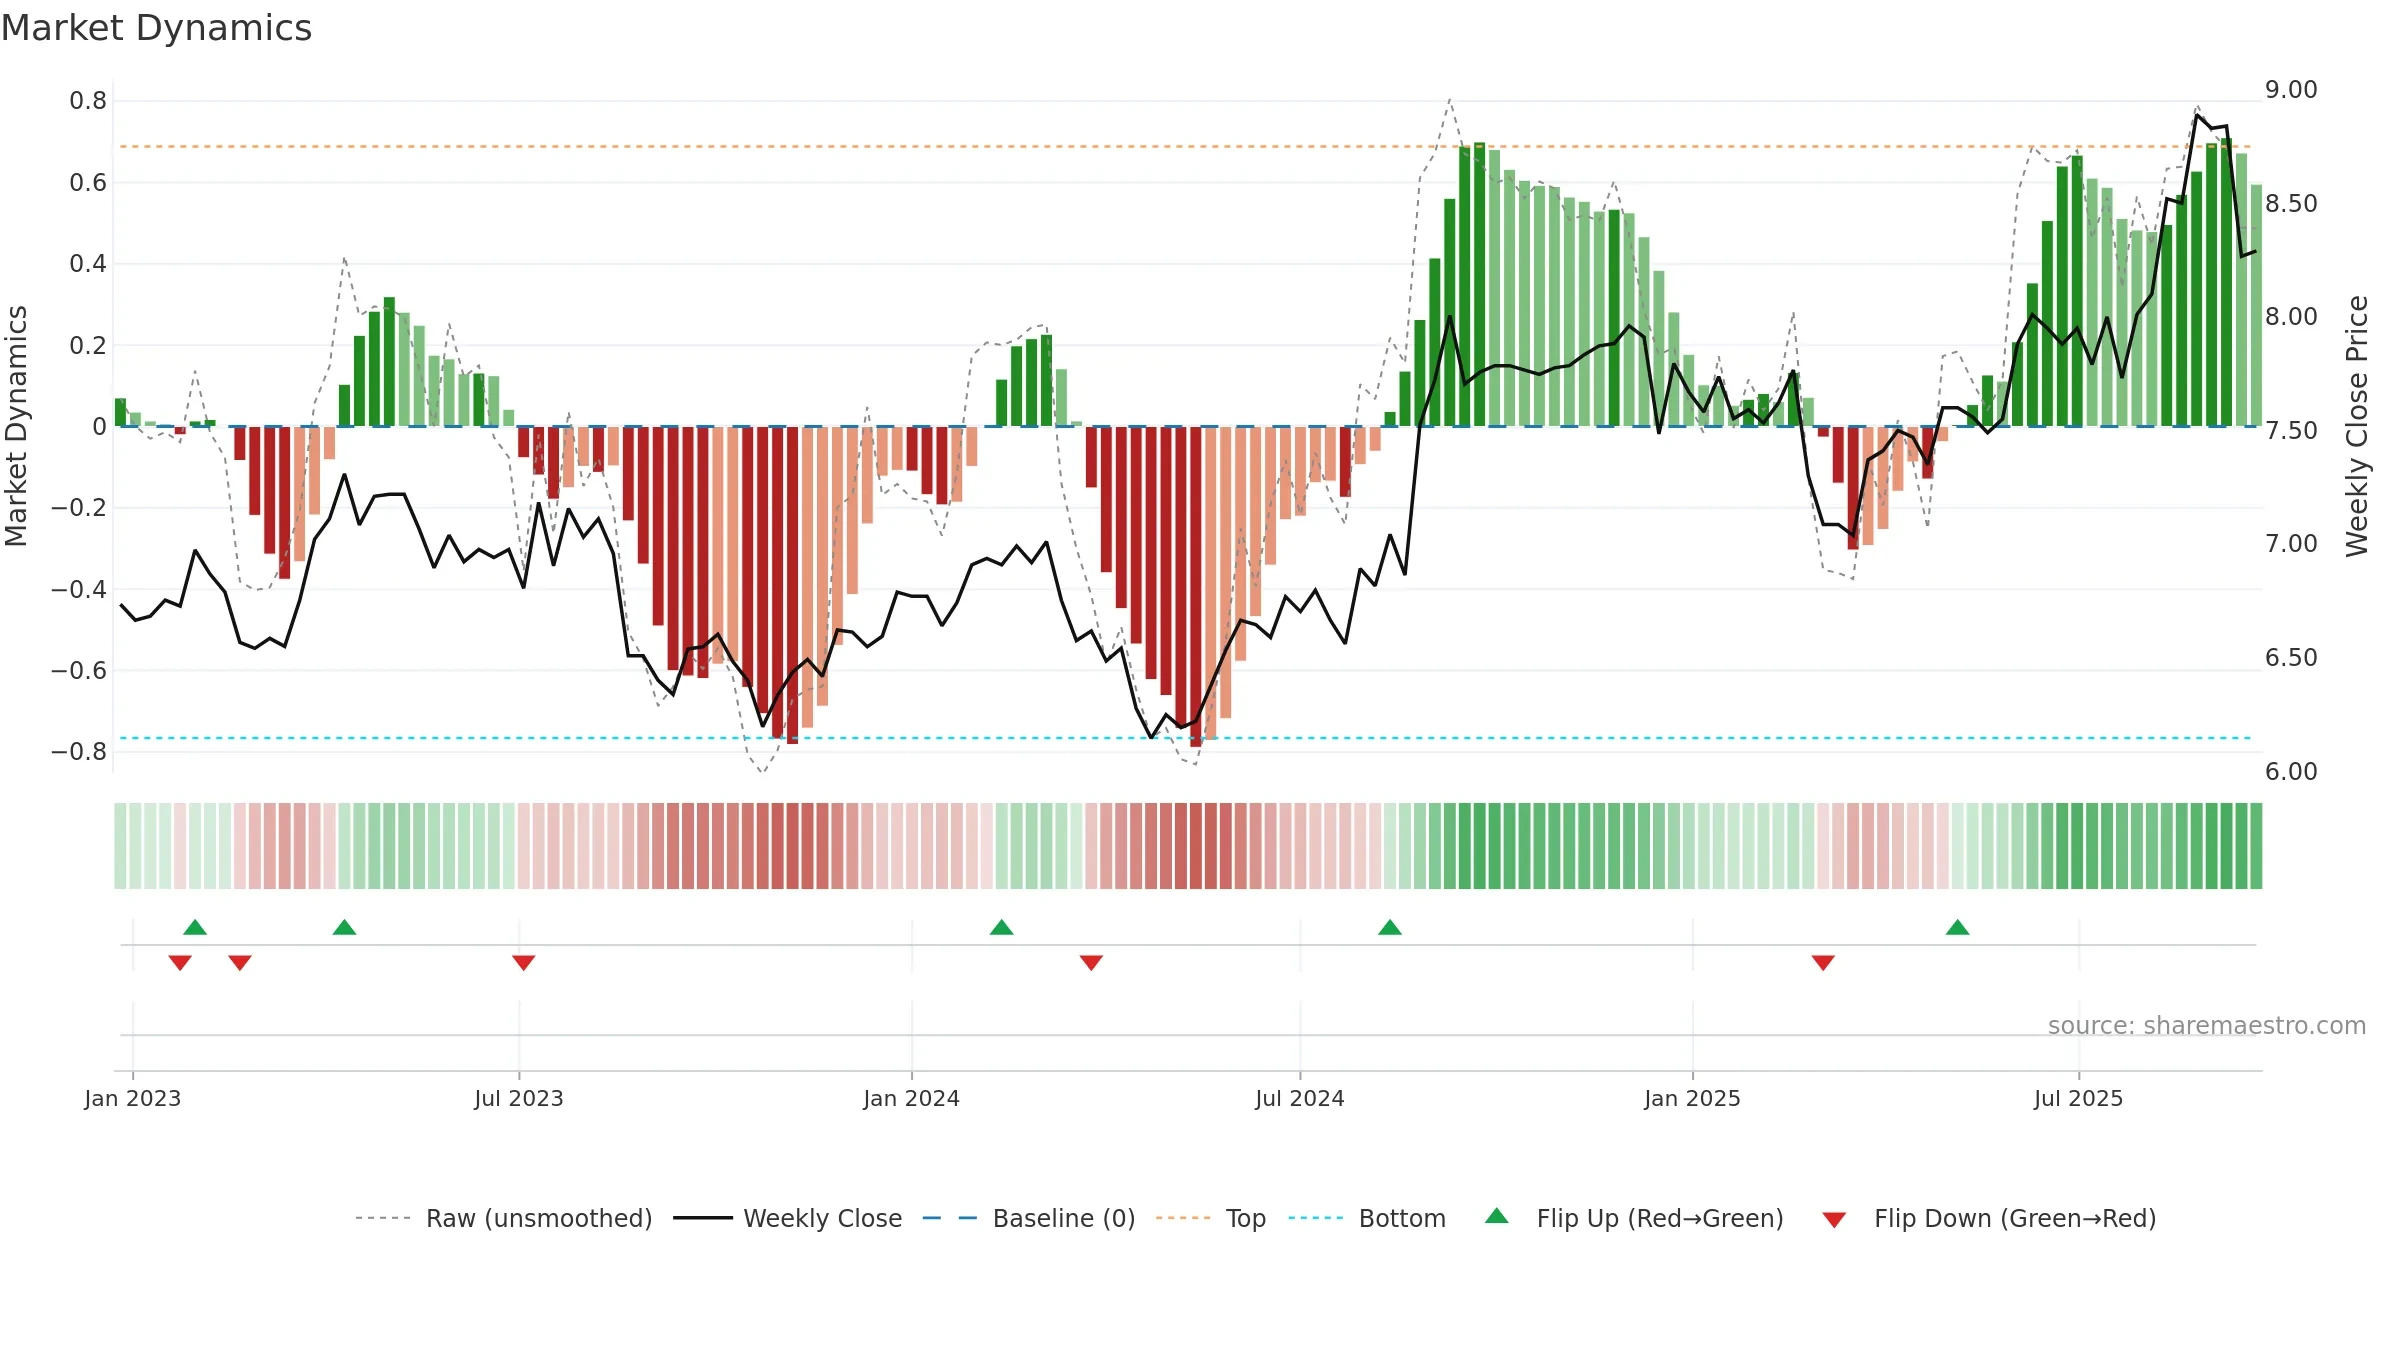The width and height of the screenshot is (2400, 1350).
Task: Select the red flip-down marker just before the April 2023 flip-up
Action: (x=240, y=963)
